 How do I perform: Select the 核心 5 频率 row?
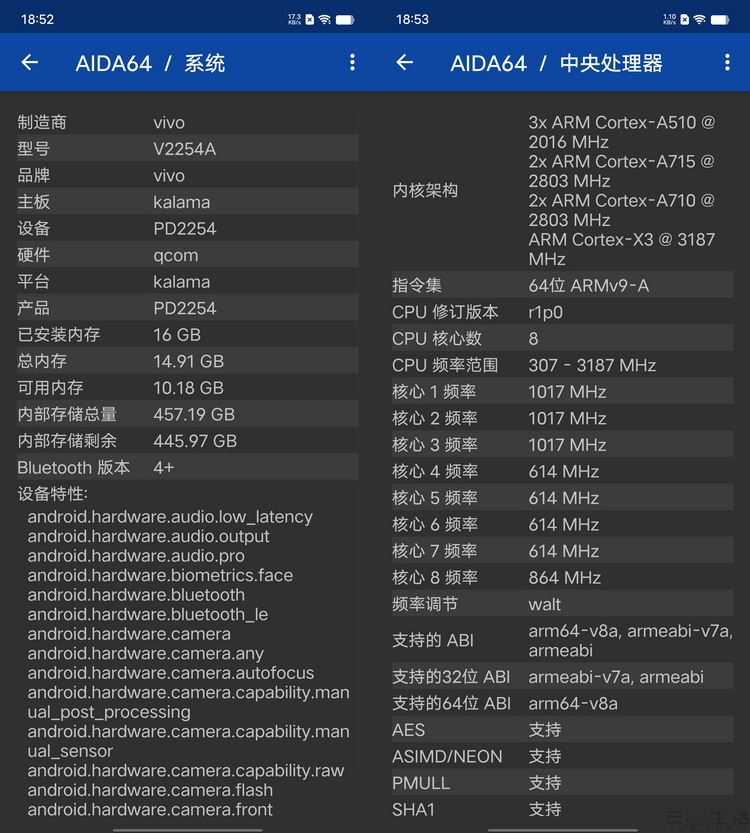(562, 498)
